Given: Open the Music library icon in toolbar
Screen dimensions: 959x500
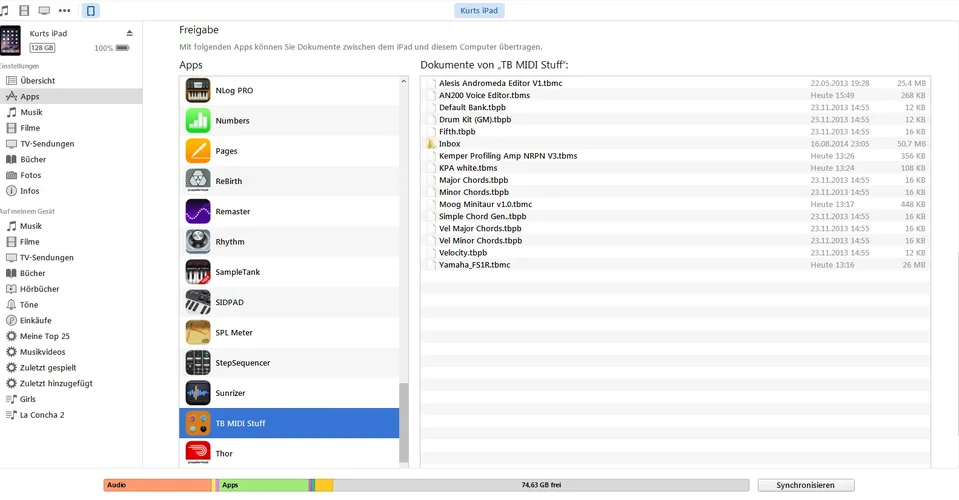Looking at the screenshot, I should click(x=4, y=10).
